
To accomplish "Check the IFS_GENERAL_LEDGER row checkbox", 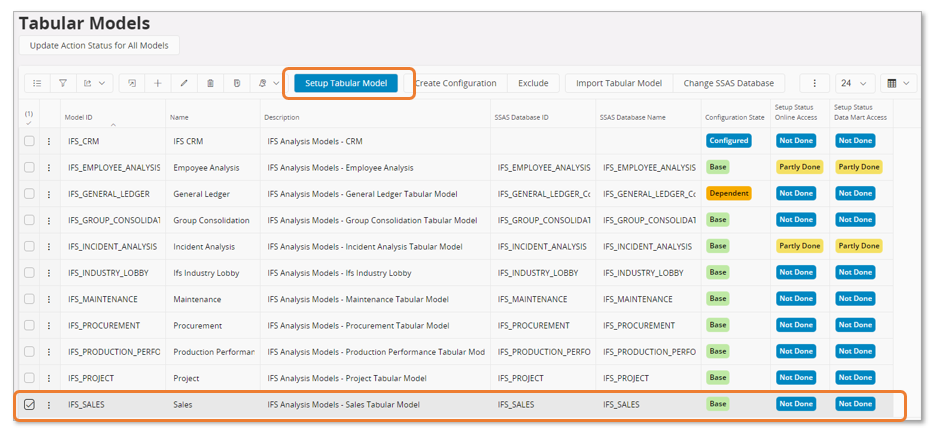I will tap(29, 193).
